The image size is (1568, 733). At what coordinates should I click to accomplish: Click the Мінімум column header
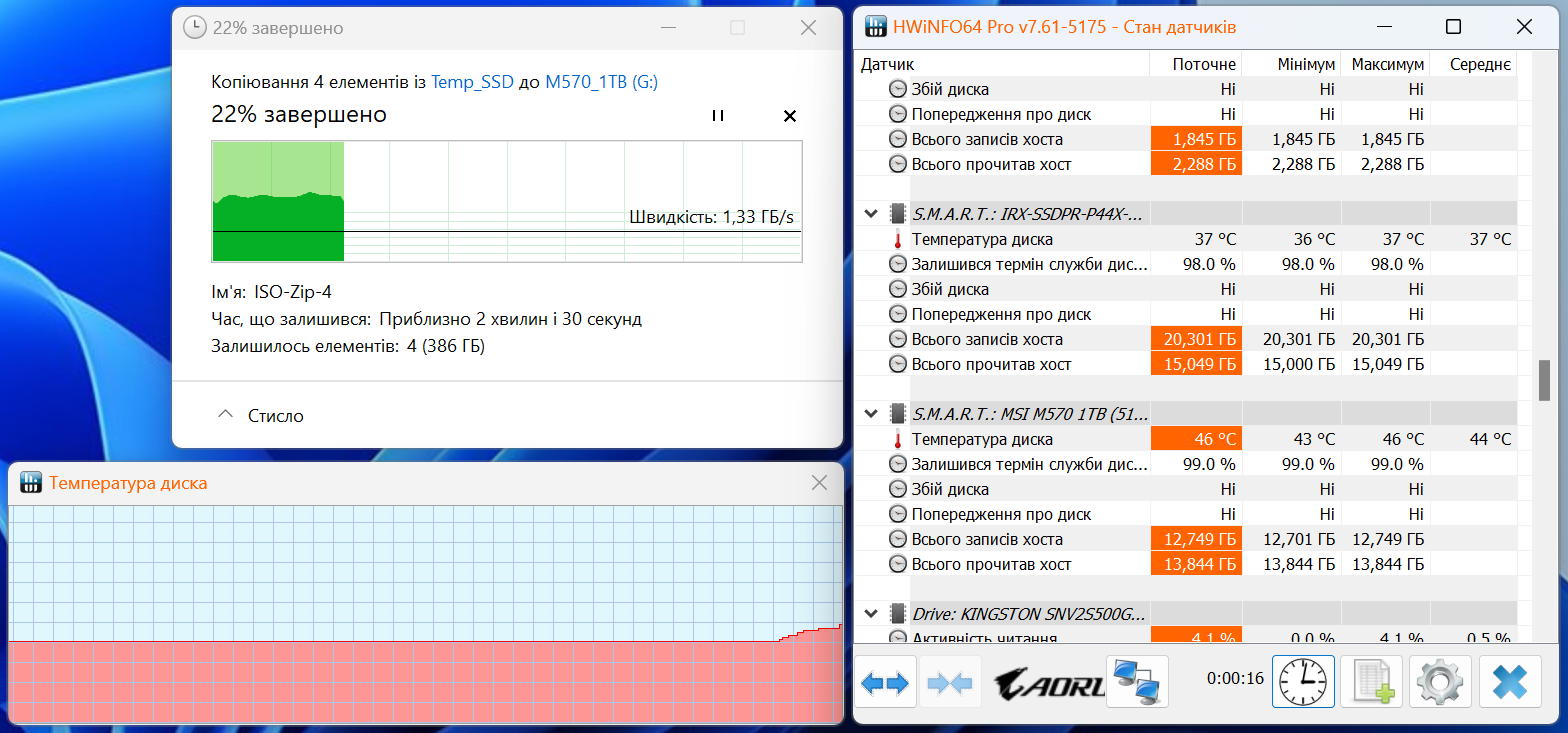[x=1290, y=64]
